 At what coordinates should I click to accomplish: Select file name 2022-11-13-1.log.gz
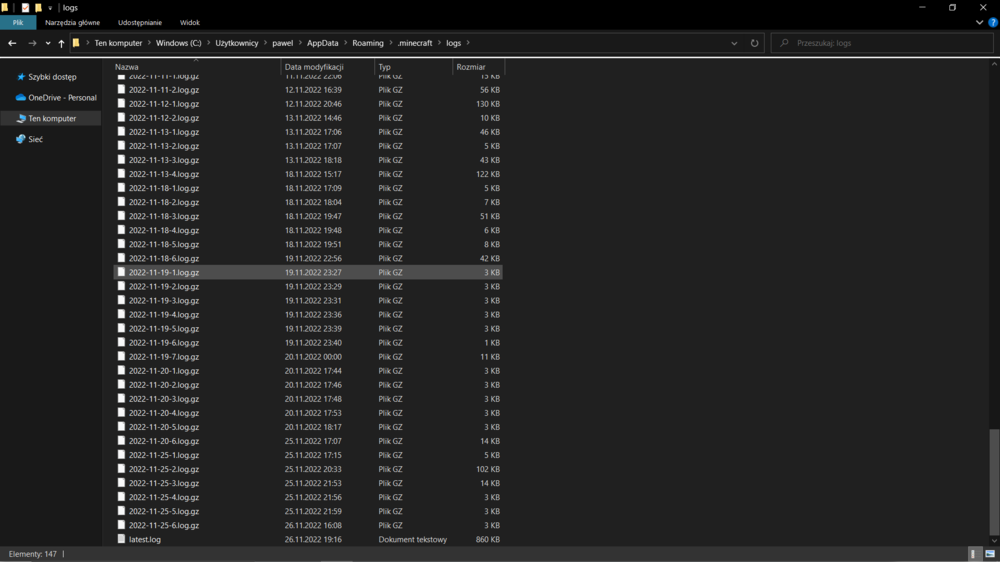164,132
